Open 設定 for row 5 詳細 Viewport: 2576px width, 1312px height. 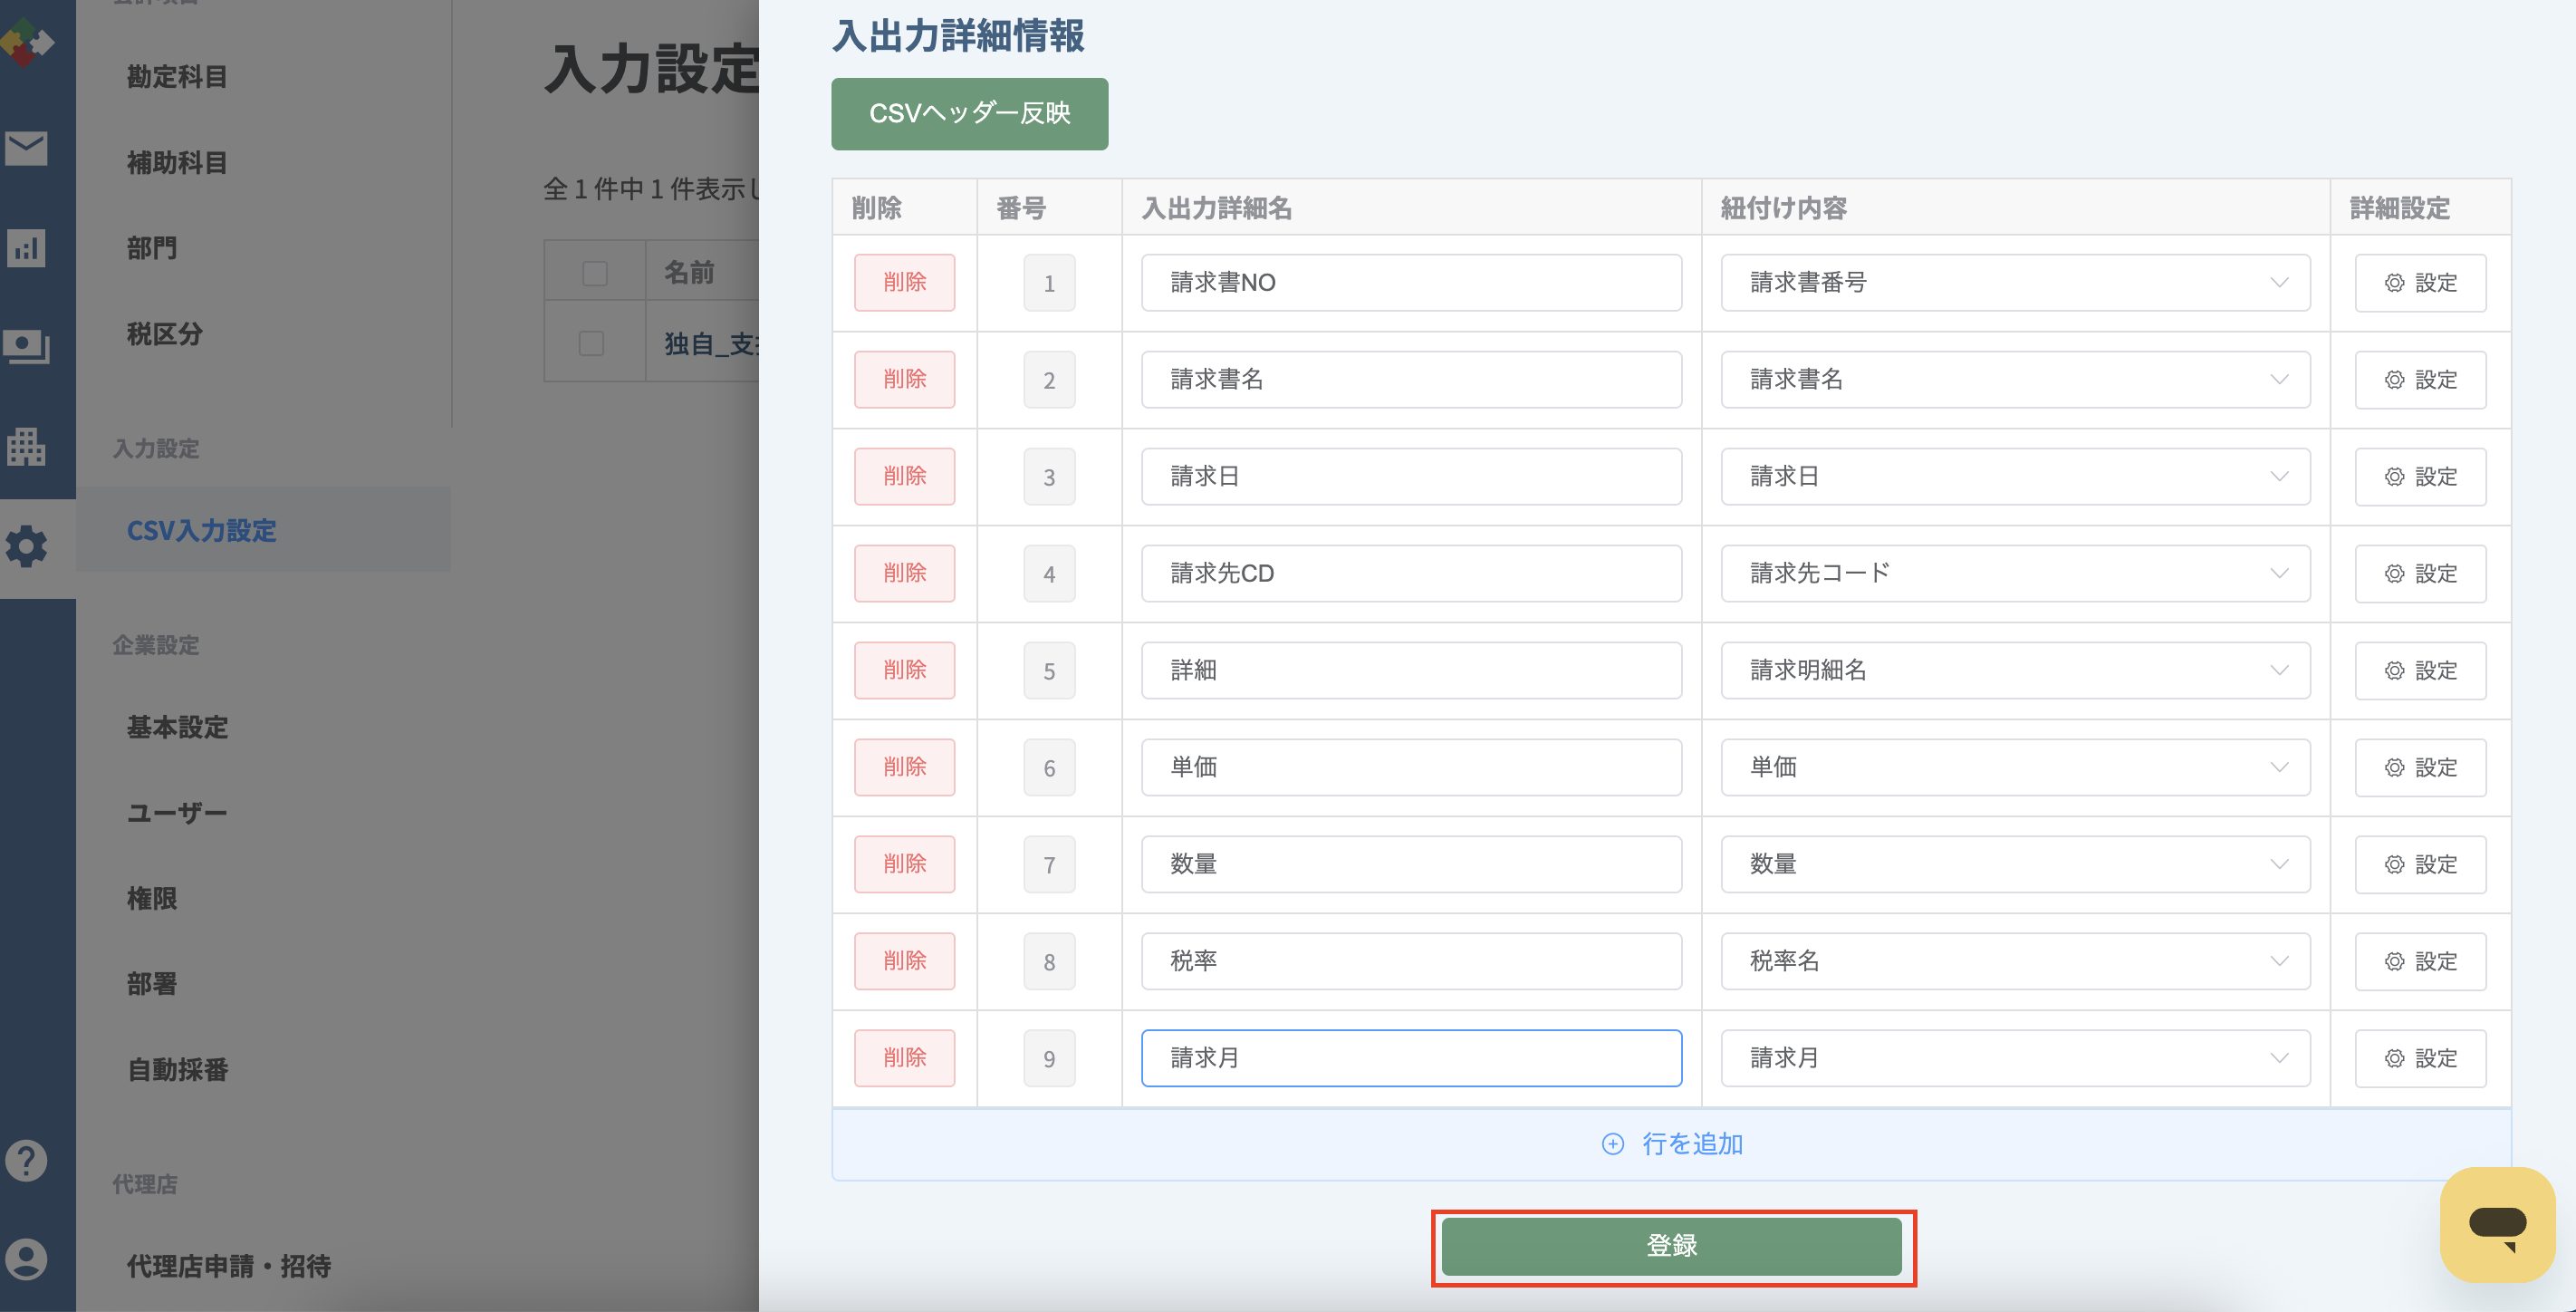(x=2420, y=671)
